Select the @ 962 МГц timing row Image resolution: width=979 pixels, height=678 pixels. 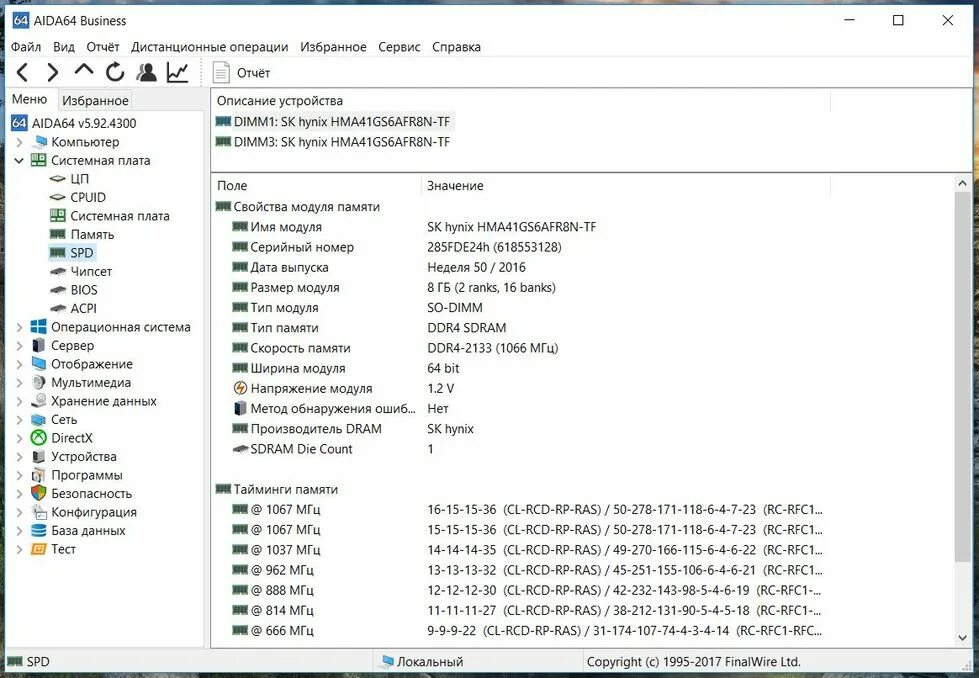click(520, 570)
